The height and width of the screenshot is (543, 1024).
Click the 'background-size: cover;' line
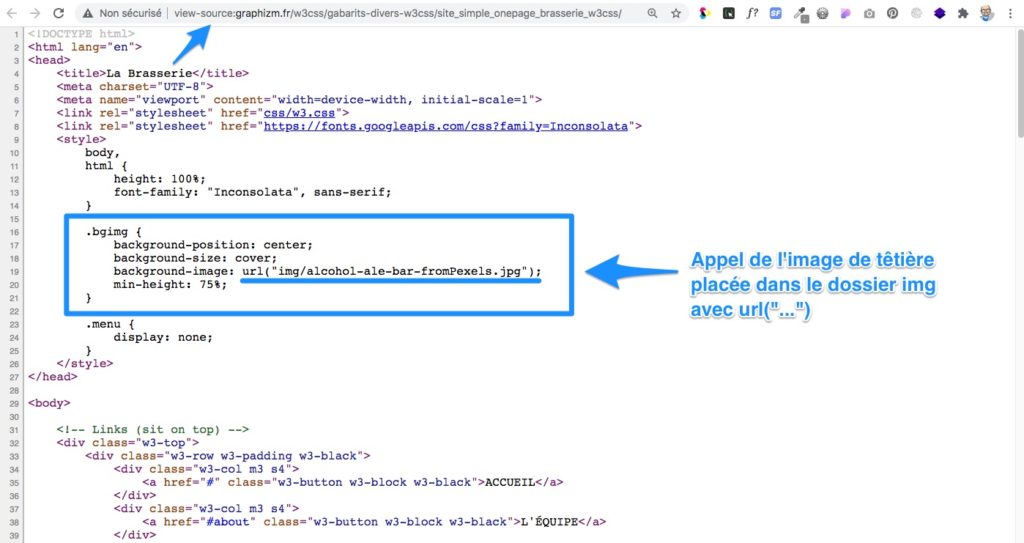coord(195,258)
